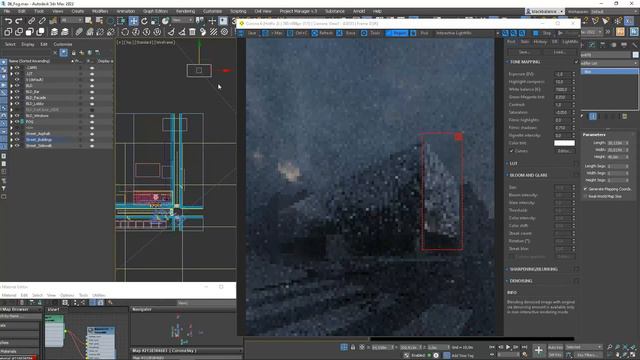Open the Modifiers menu
This screenshot has width=640, height=360.
[100, 11]
